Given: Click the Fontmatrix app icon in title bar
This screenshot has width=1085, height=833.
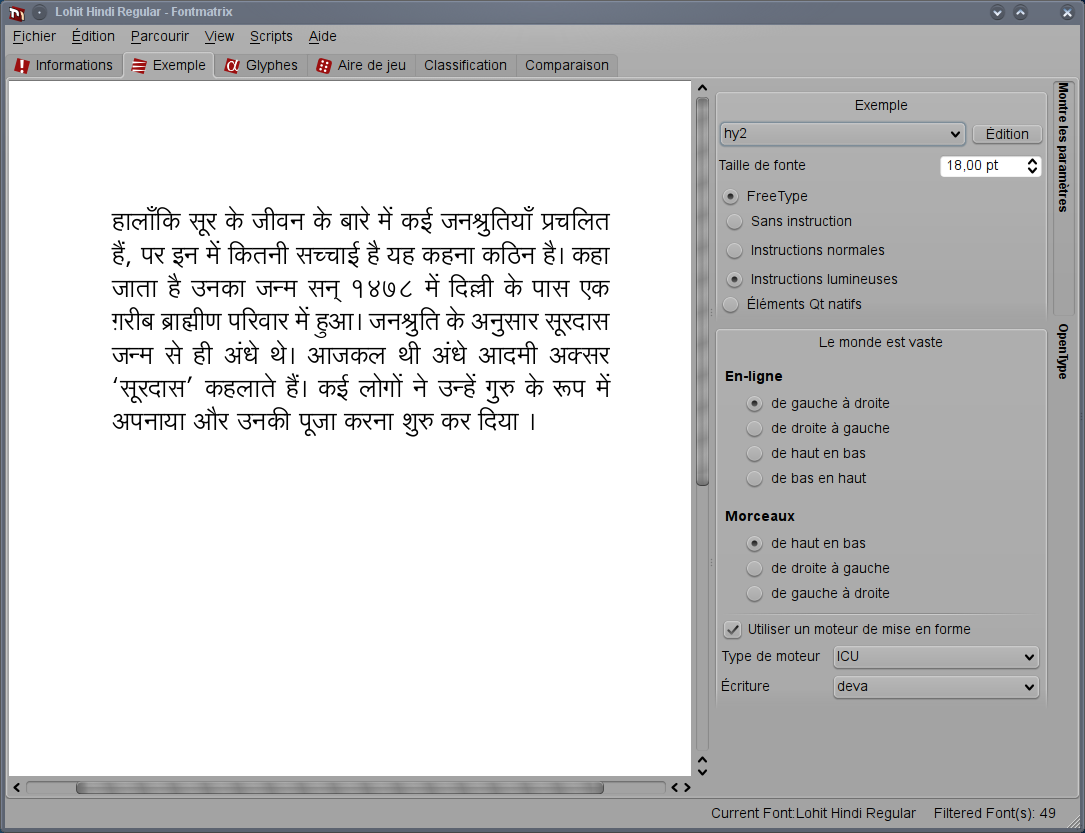Looking at the screenshot, I should pyautogui.click(x=17, y=12).
